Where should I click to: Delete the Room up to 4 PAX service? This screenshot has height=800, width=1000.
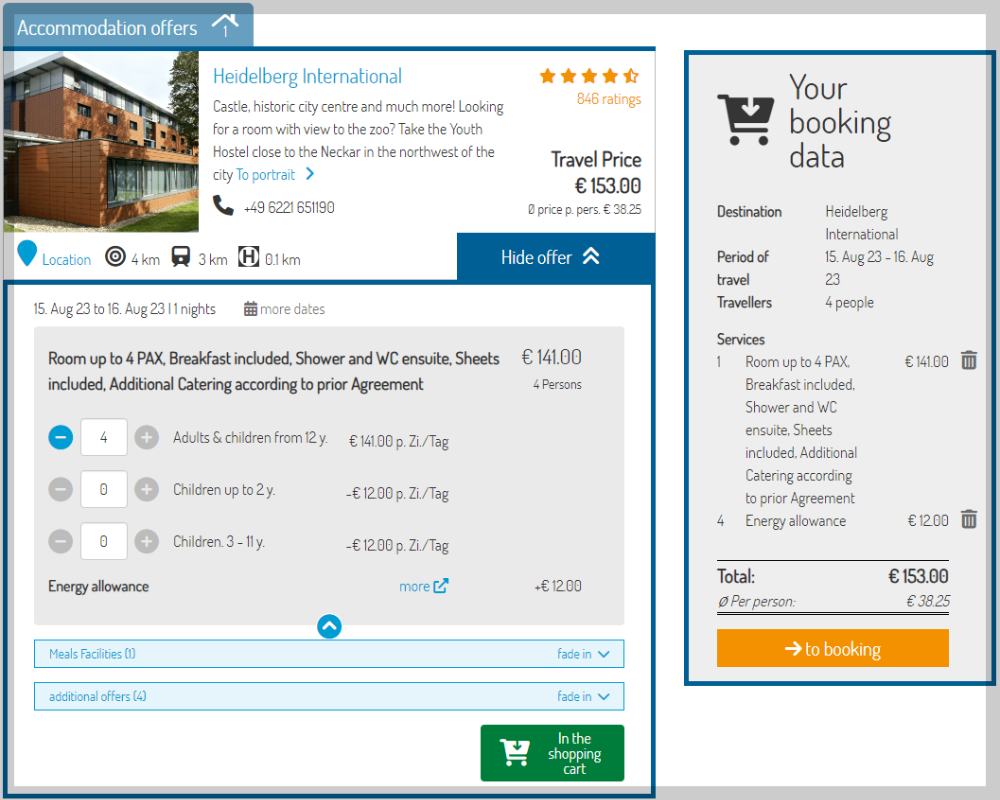click(969, 360)
